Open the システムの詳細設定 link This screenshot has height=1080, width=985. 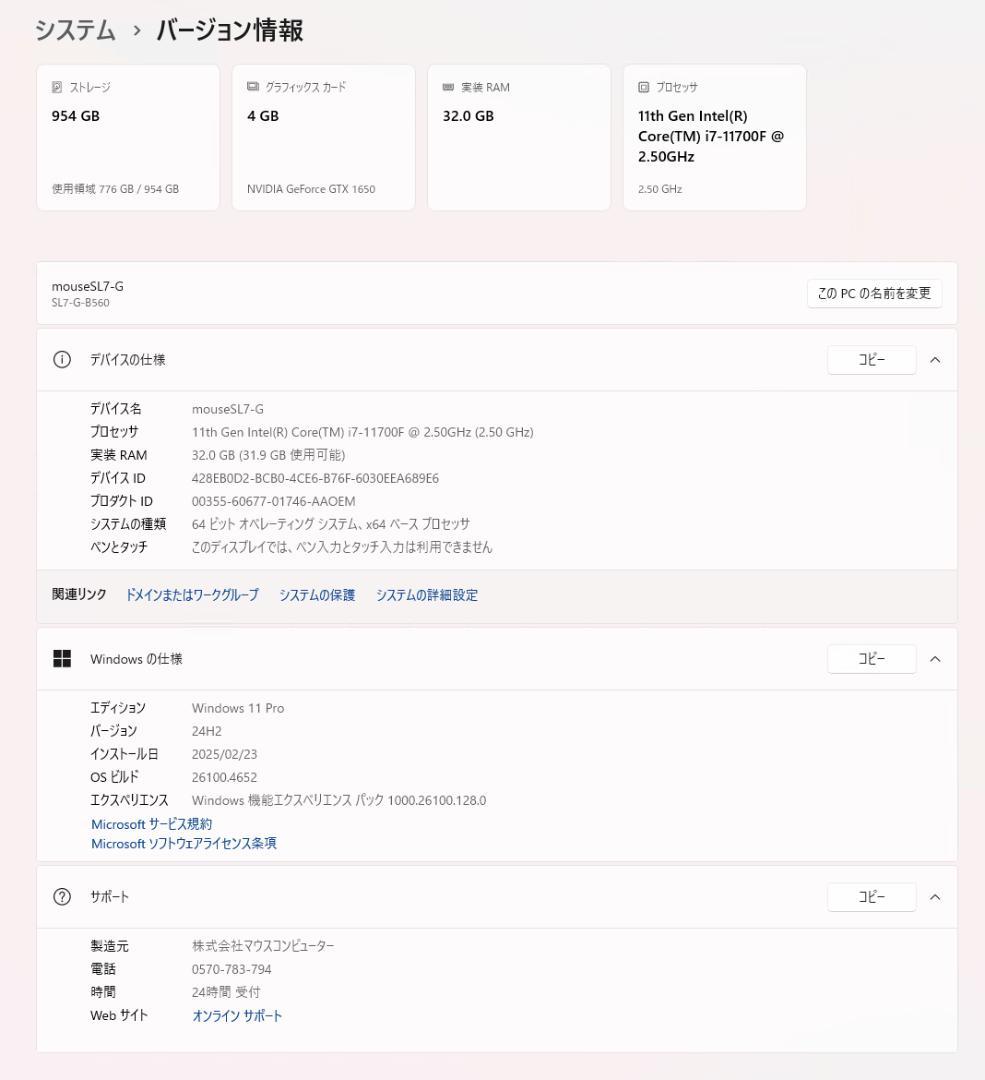click(x=426, y=595)
